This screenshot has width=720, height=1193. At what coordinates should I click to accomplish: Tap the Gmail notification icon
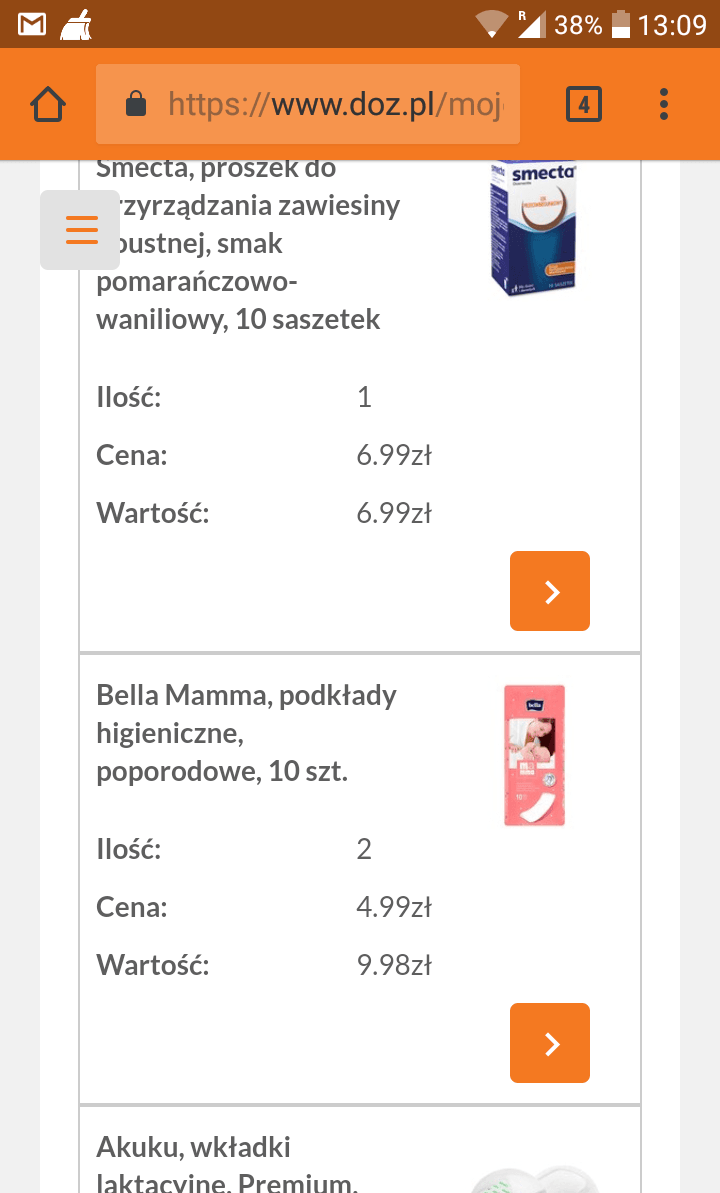click(32, 24)
